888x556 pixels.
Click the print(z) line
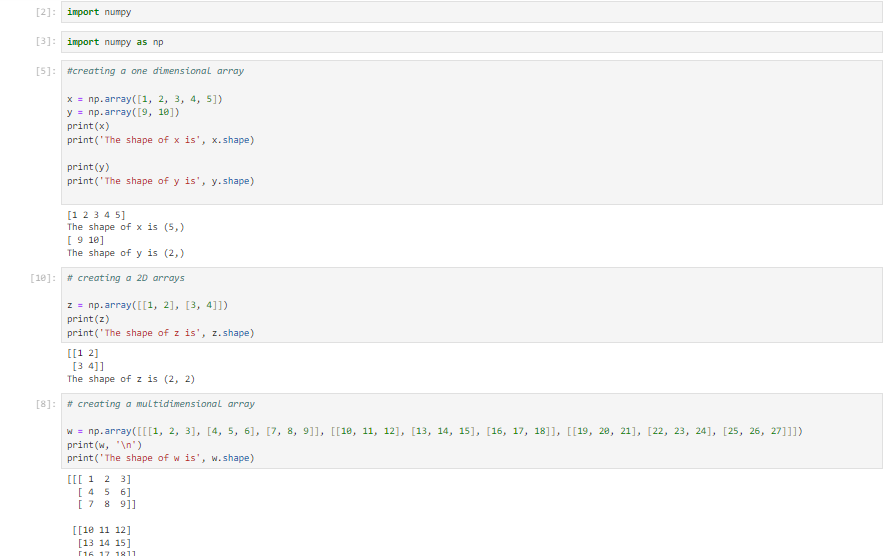tap(88, 319)
